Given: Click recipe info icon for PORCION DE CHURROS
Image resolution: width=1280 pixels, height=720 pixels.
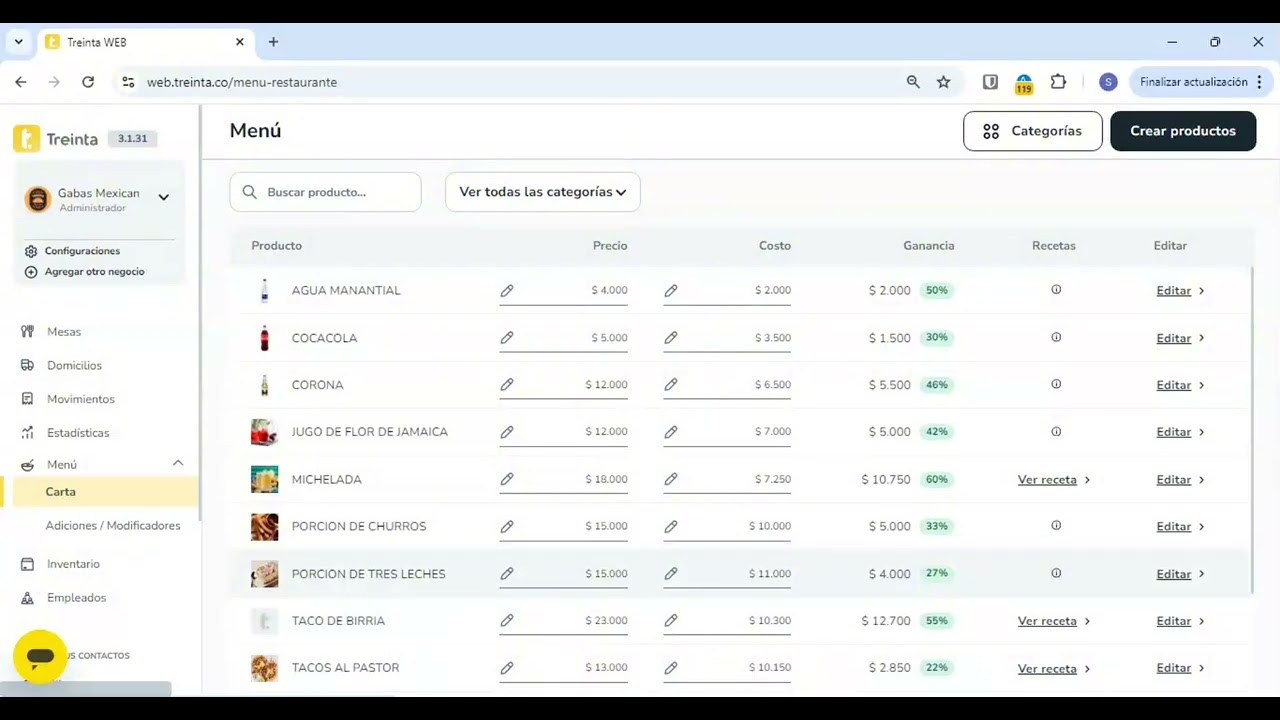Looking at the screenshot, I should coord(1056,525).
